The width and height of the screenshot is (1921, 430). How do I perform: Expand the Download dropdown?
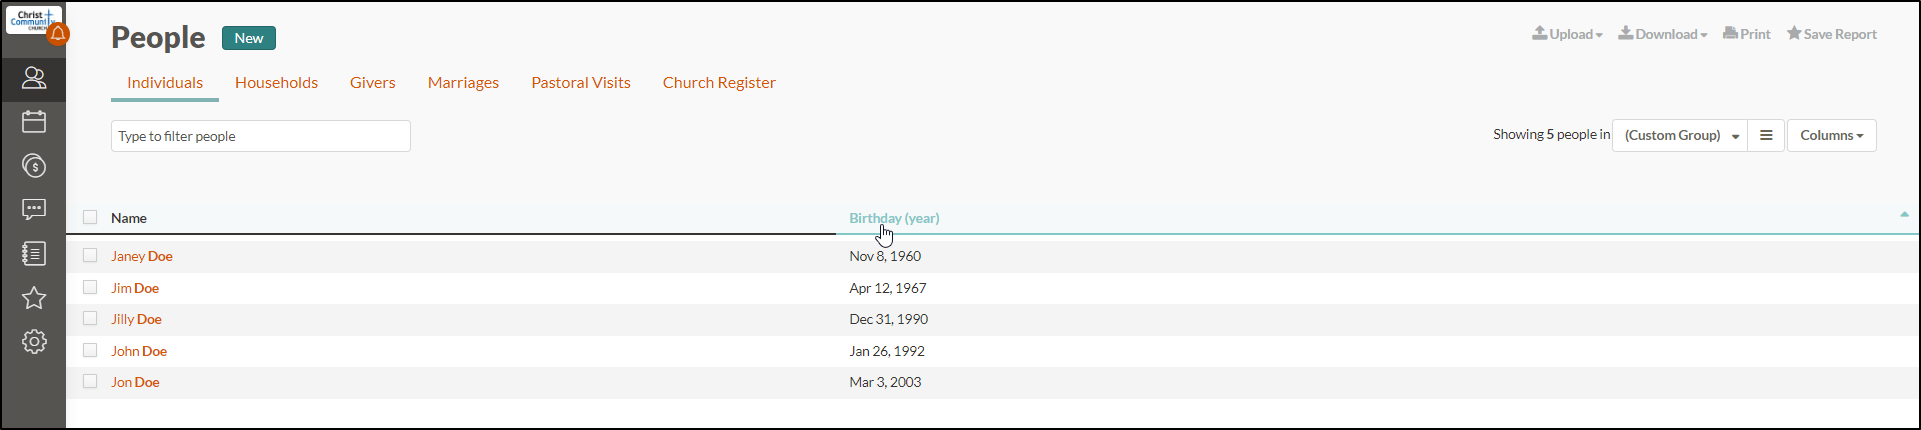[1663, 34]
